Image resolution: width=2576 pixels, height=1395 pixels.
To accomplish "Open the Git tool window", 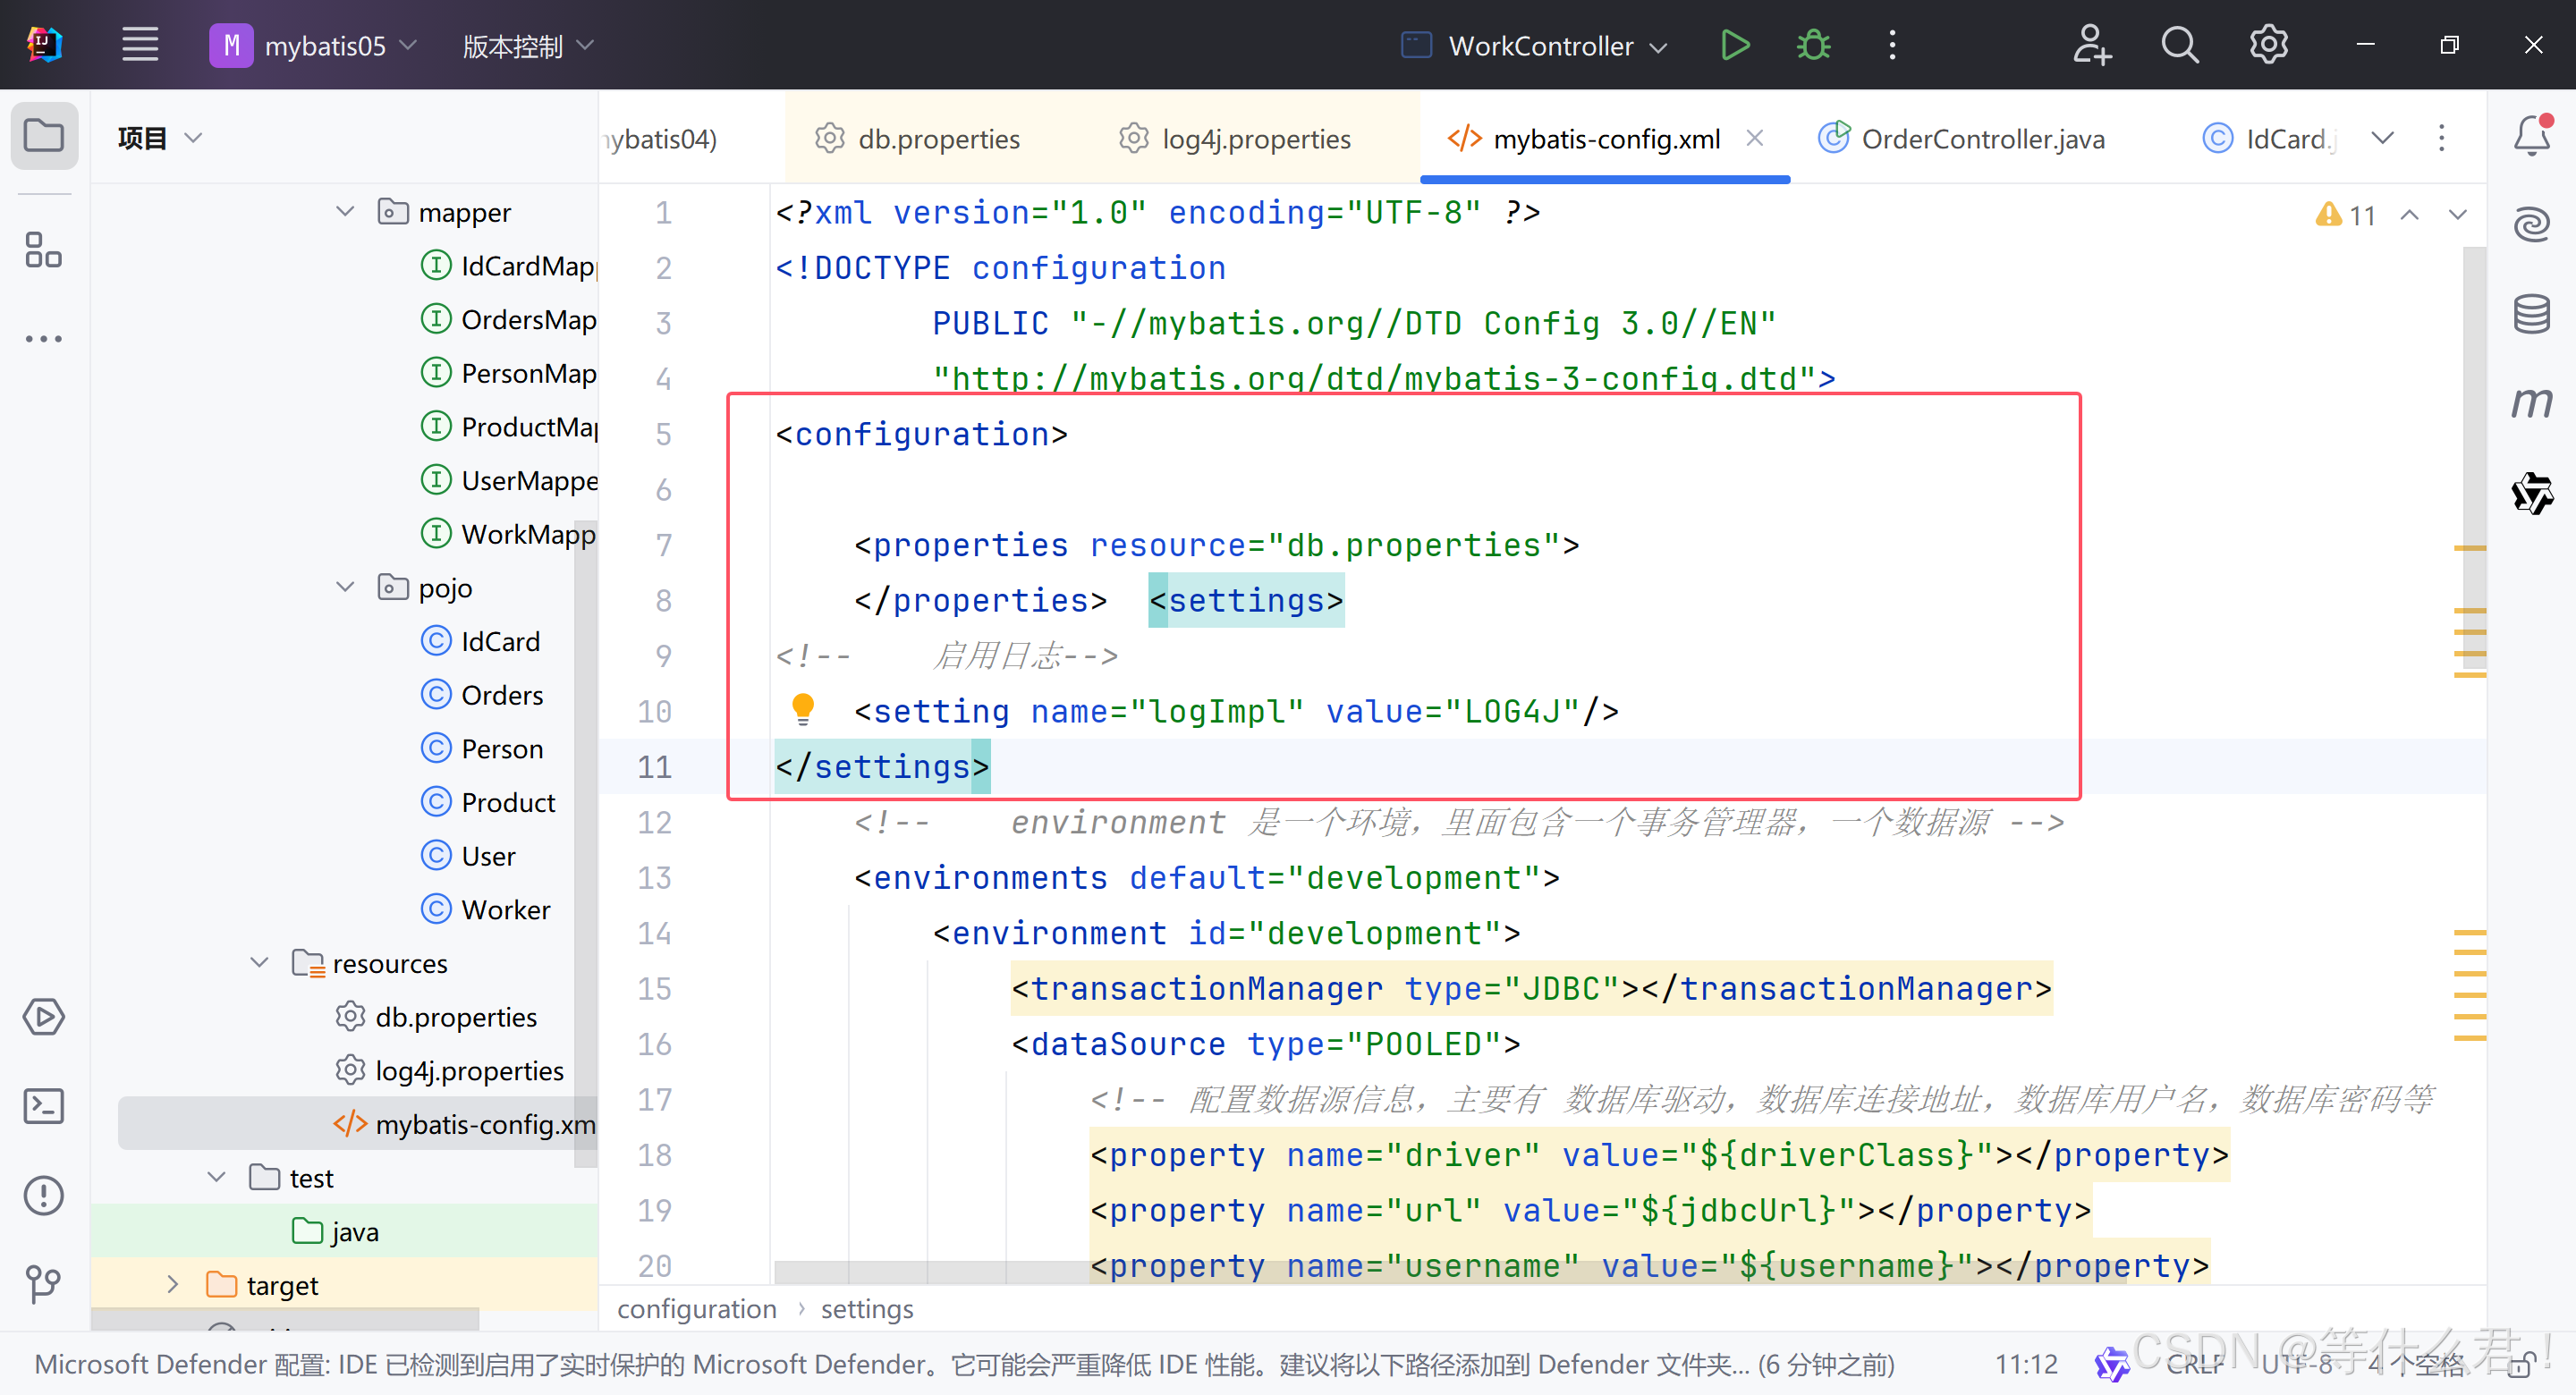I will point(44,1282).
